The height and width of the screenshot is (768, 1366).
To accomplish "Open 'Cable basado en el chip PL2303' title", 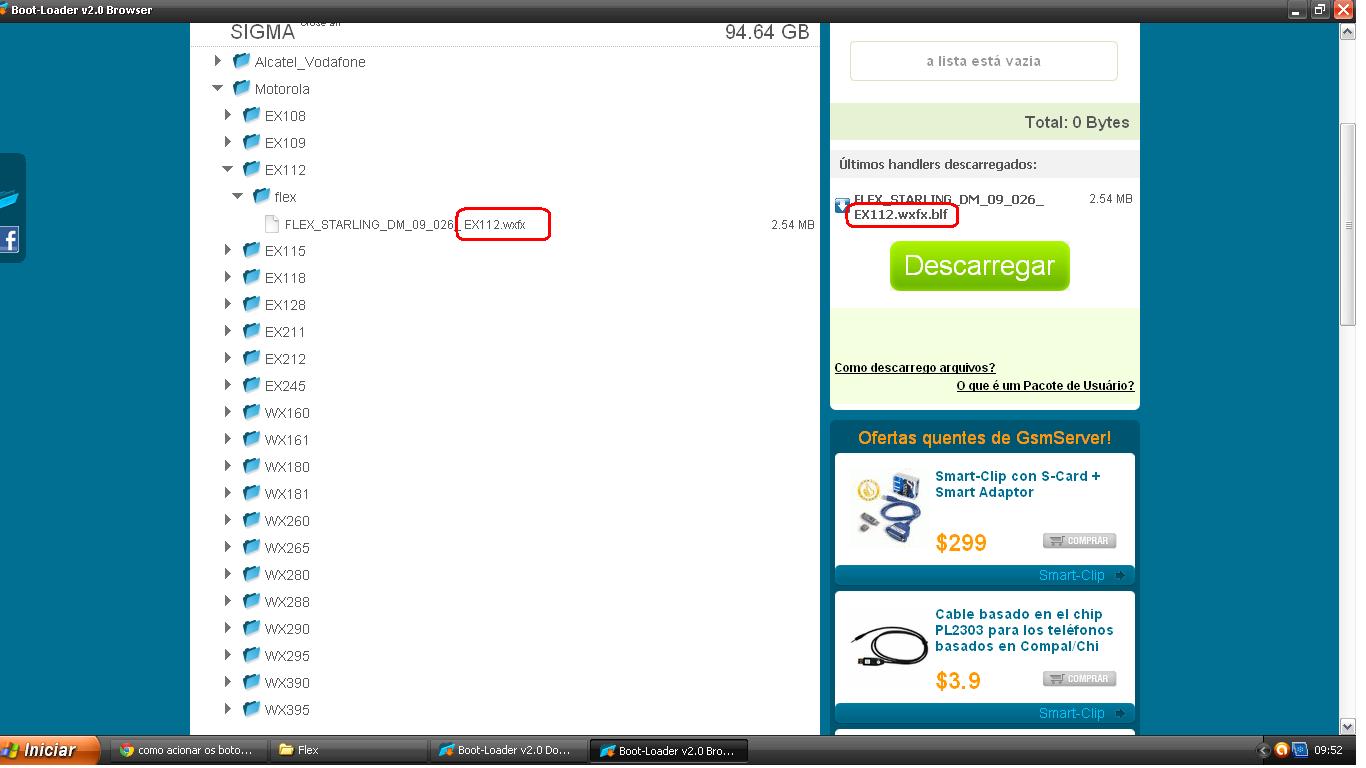I will [x=1024, y=630].
